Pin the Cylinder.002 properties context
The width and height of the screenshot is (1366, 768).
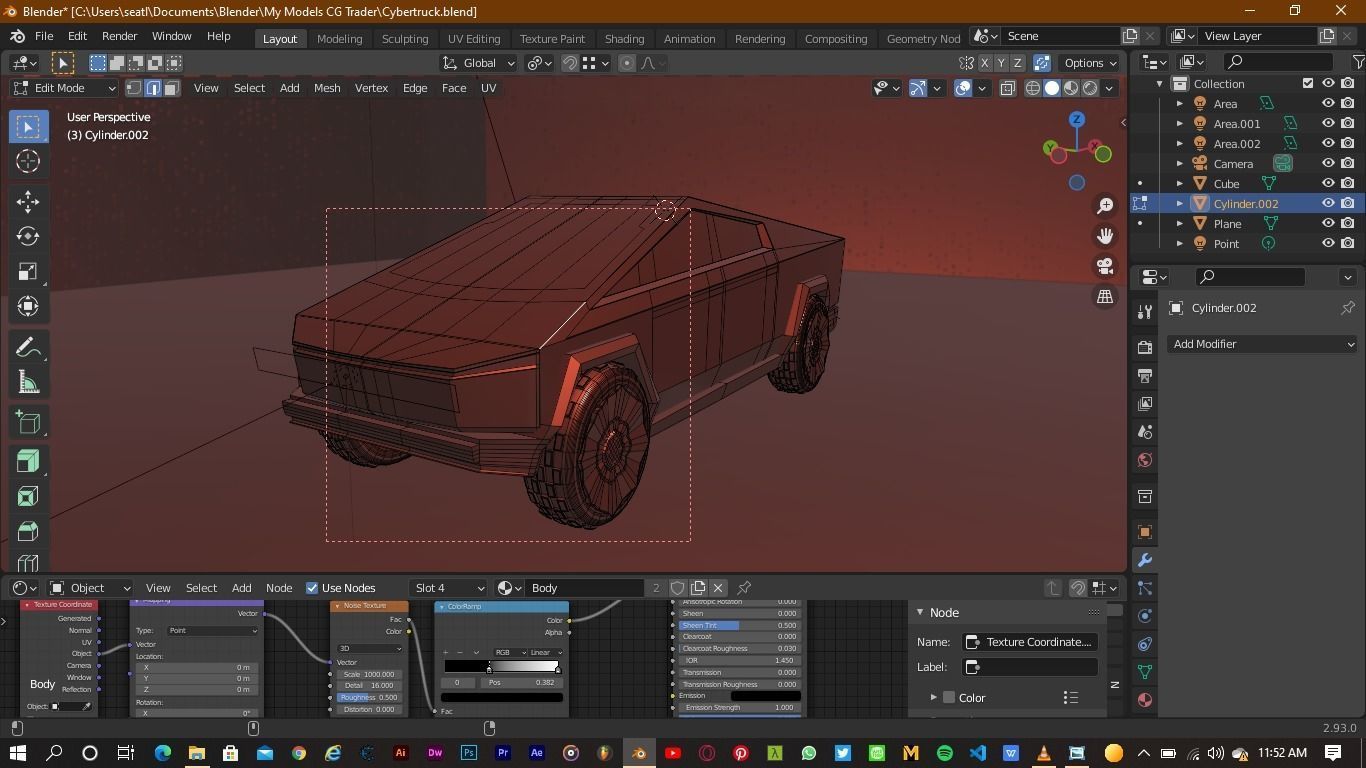(1347, 308)
